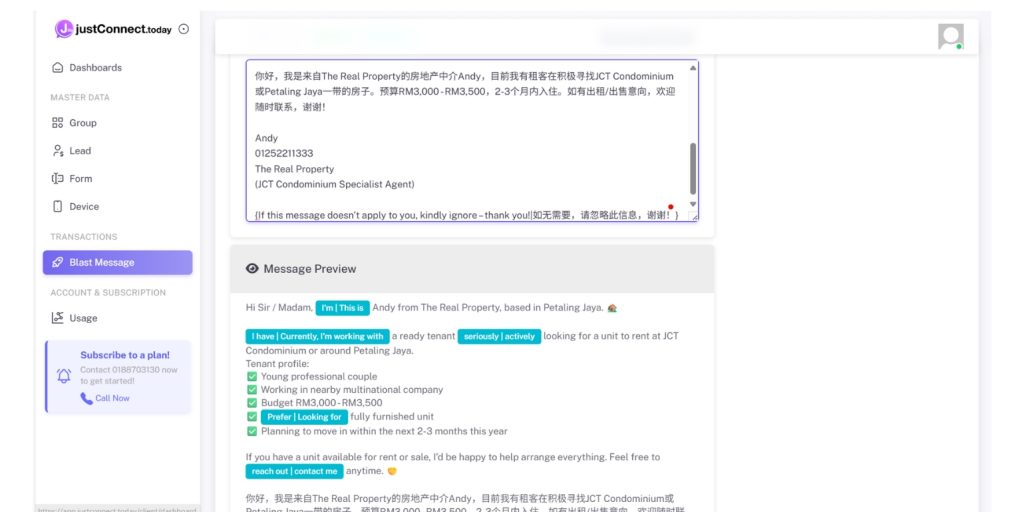The width and height of the screenshot is (1024, 512).
Task: Click checkmark beside Prefer | Looking for
Action: click(x=252, y=417)
